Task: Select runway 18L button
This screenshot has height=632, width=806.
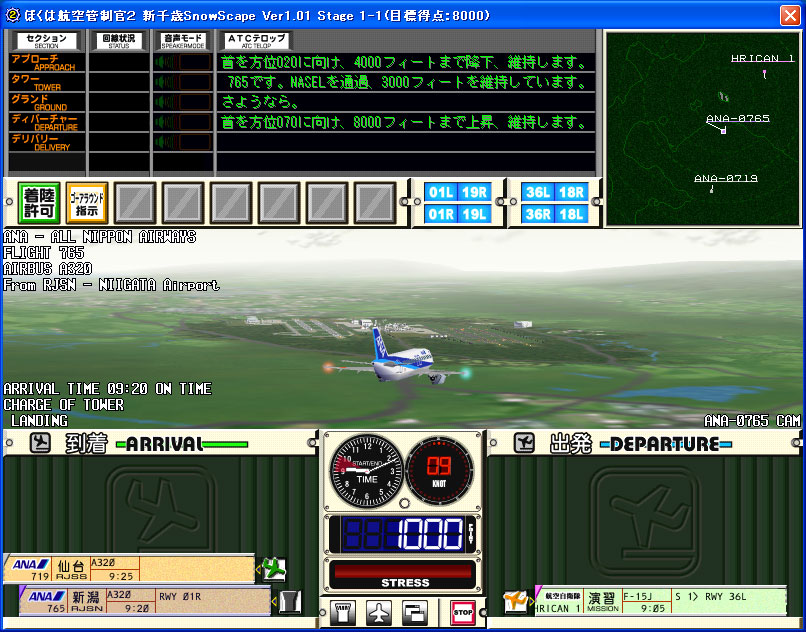Action: [x=572, y=214]
